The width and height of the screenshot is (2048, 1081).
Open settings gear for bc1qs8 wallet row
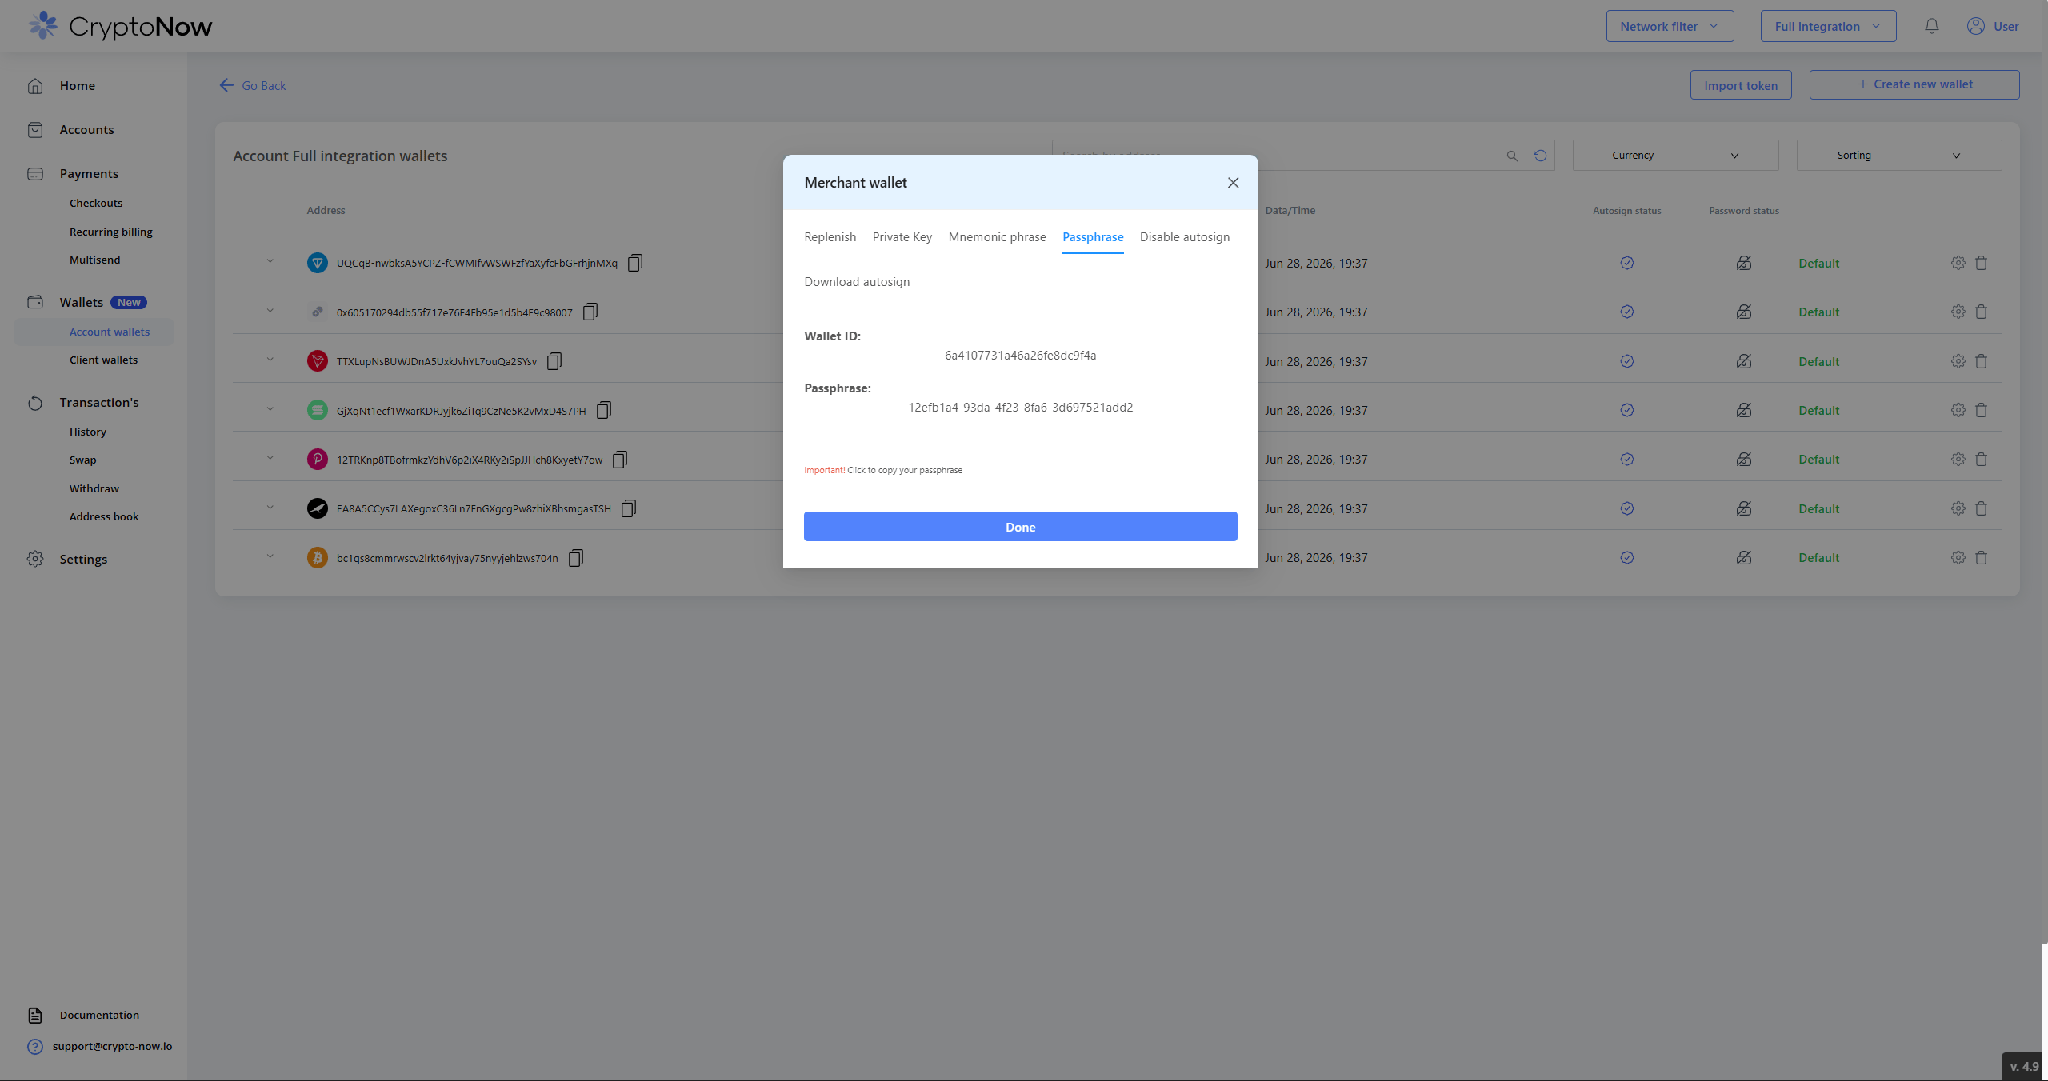click(x=1958, y=557)
